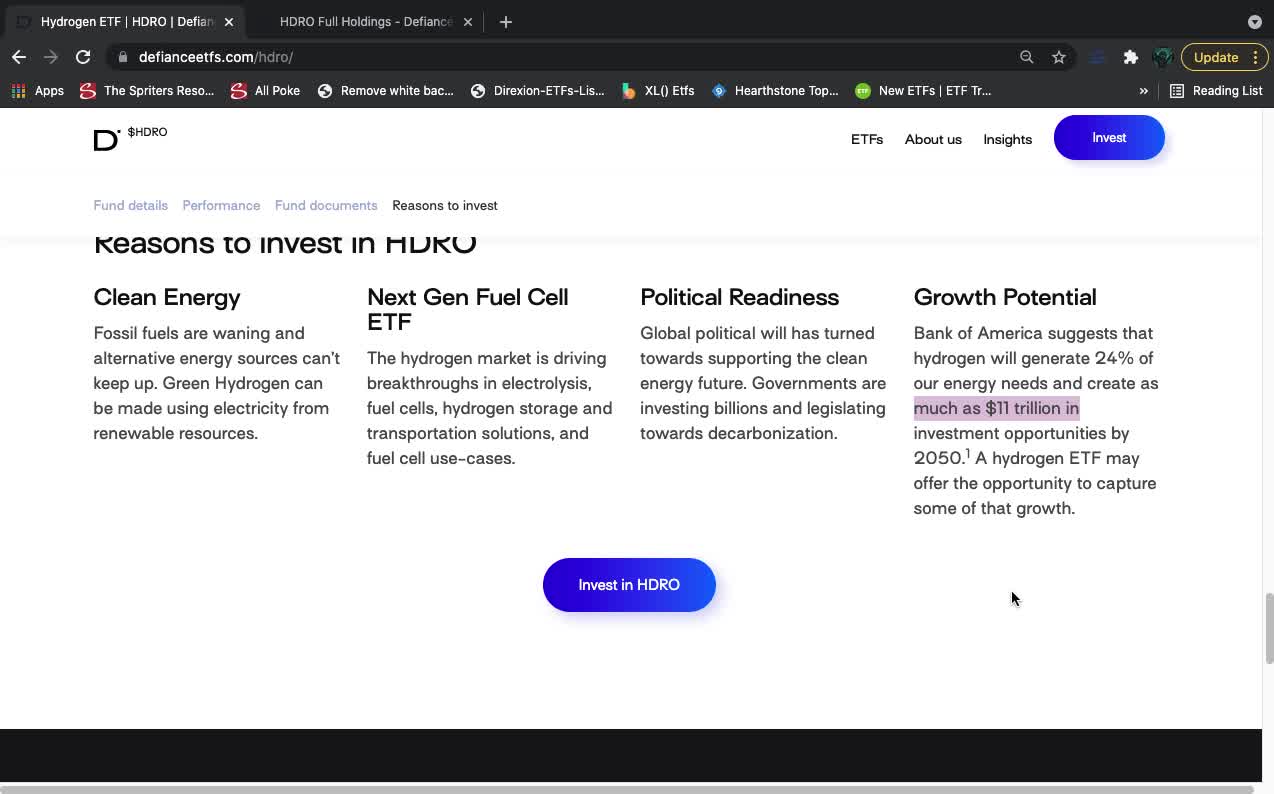
Task: Select Reasons to invest section link
Action: click(x=445, y=205)
